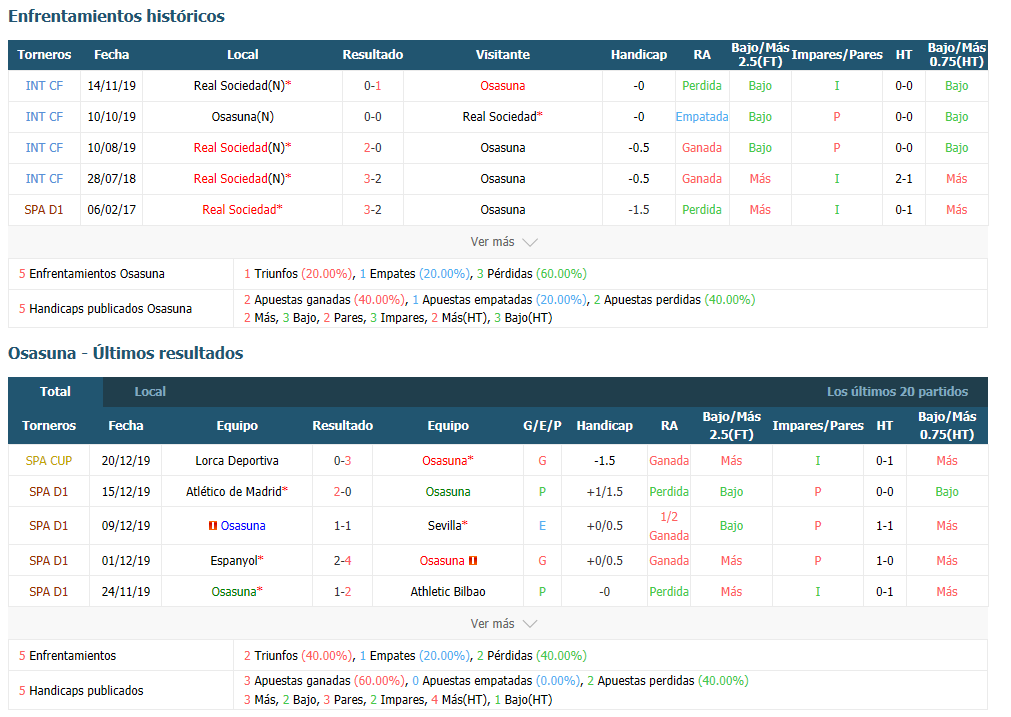Click result 2-0 in the 10/08/19 row

tap(373, 148)
